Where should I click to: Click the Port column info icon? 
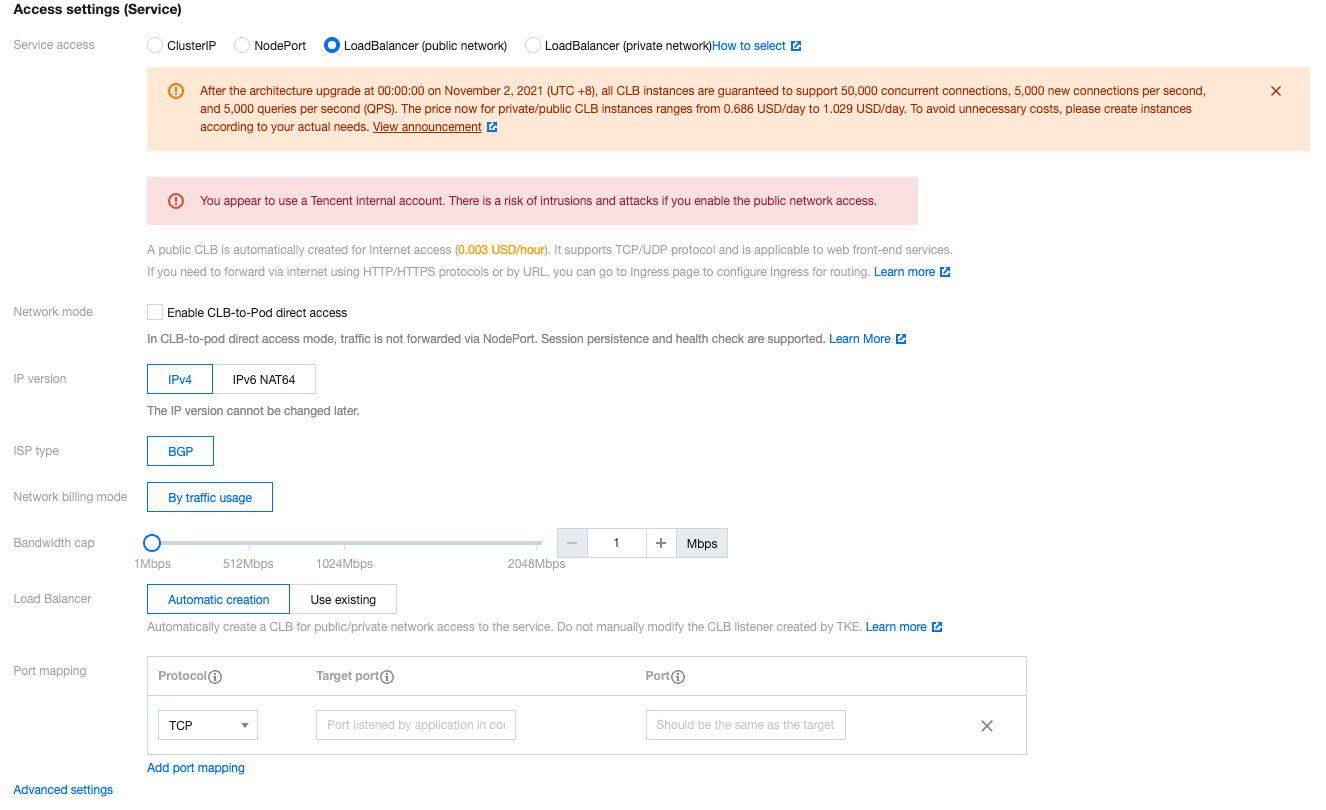[678, 677]
